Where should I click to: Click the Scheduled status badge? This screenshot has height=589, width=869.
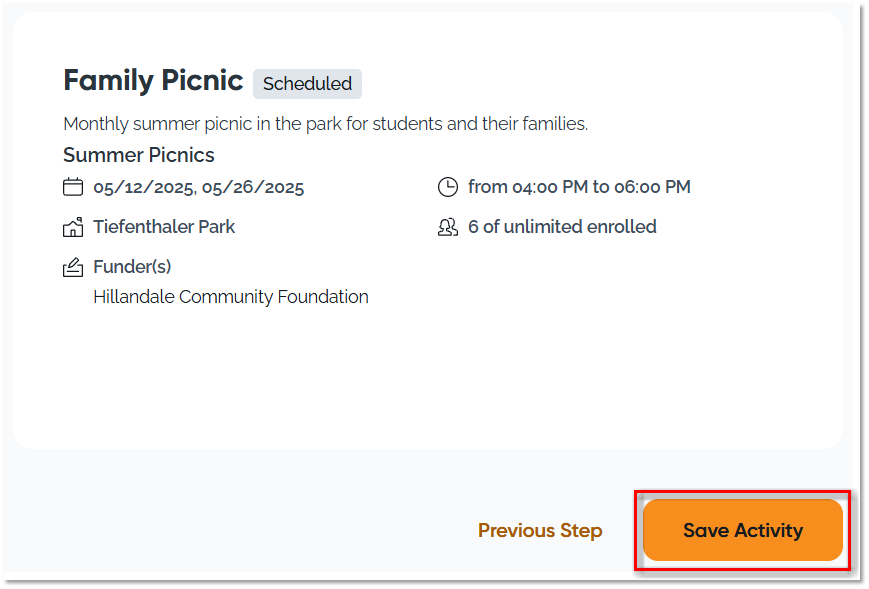pos(307,84)
